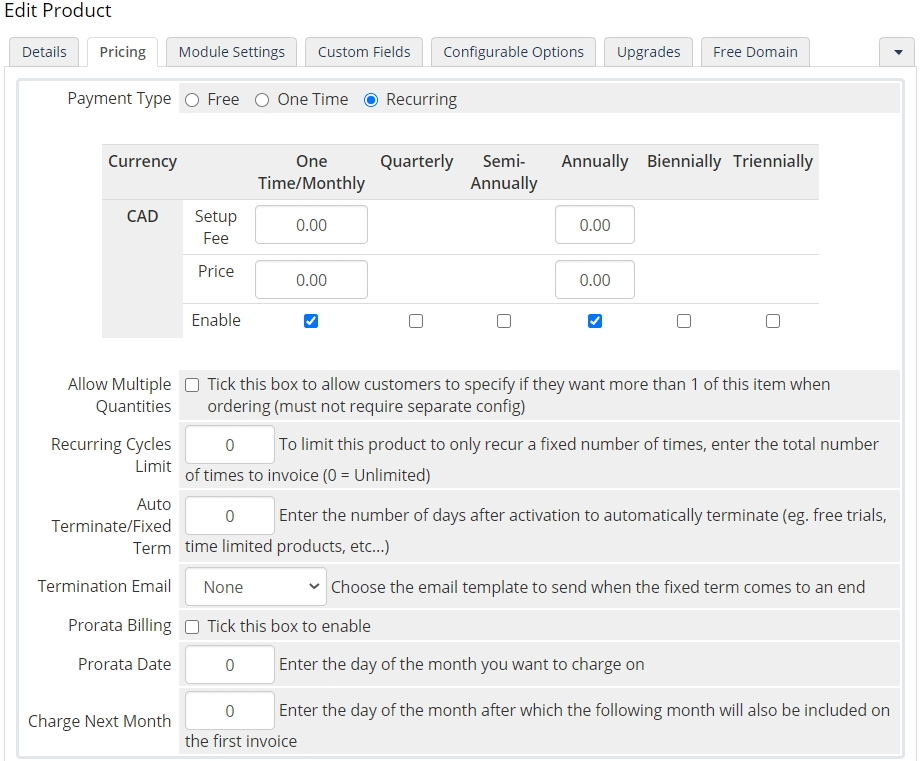Enable the Quarterly billing cycle checkbox
The image size is (922, 761).
(x=416, y=321)
